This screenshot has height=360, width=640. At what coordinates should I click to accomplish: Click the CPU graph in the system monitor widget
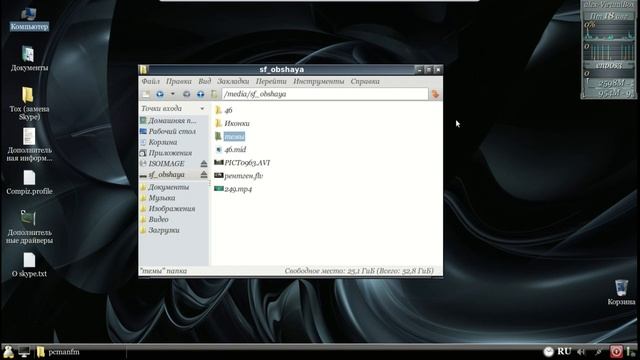pos(609,31)
